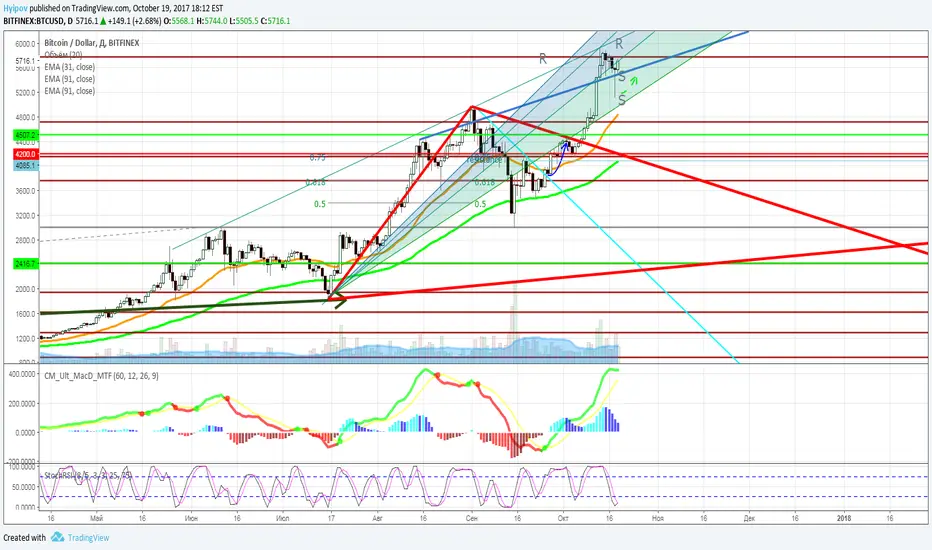Click 3200.0 on the price axis
Image resolution: width=932 pixels, height=550 pixels.
(x=26, y=216)
